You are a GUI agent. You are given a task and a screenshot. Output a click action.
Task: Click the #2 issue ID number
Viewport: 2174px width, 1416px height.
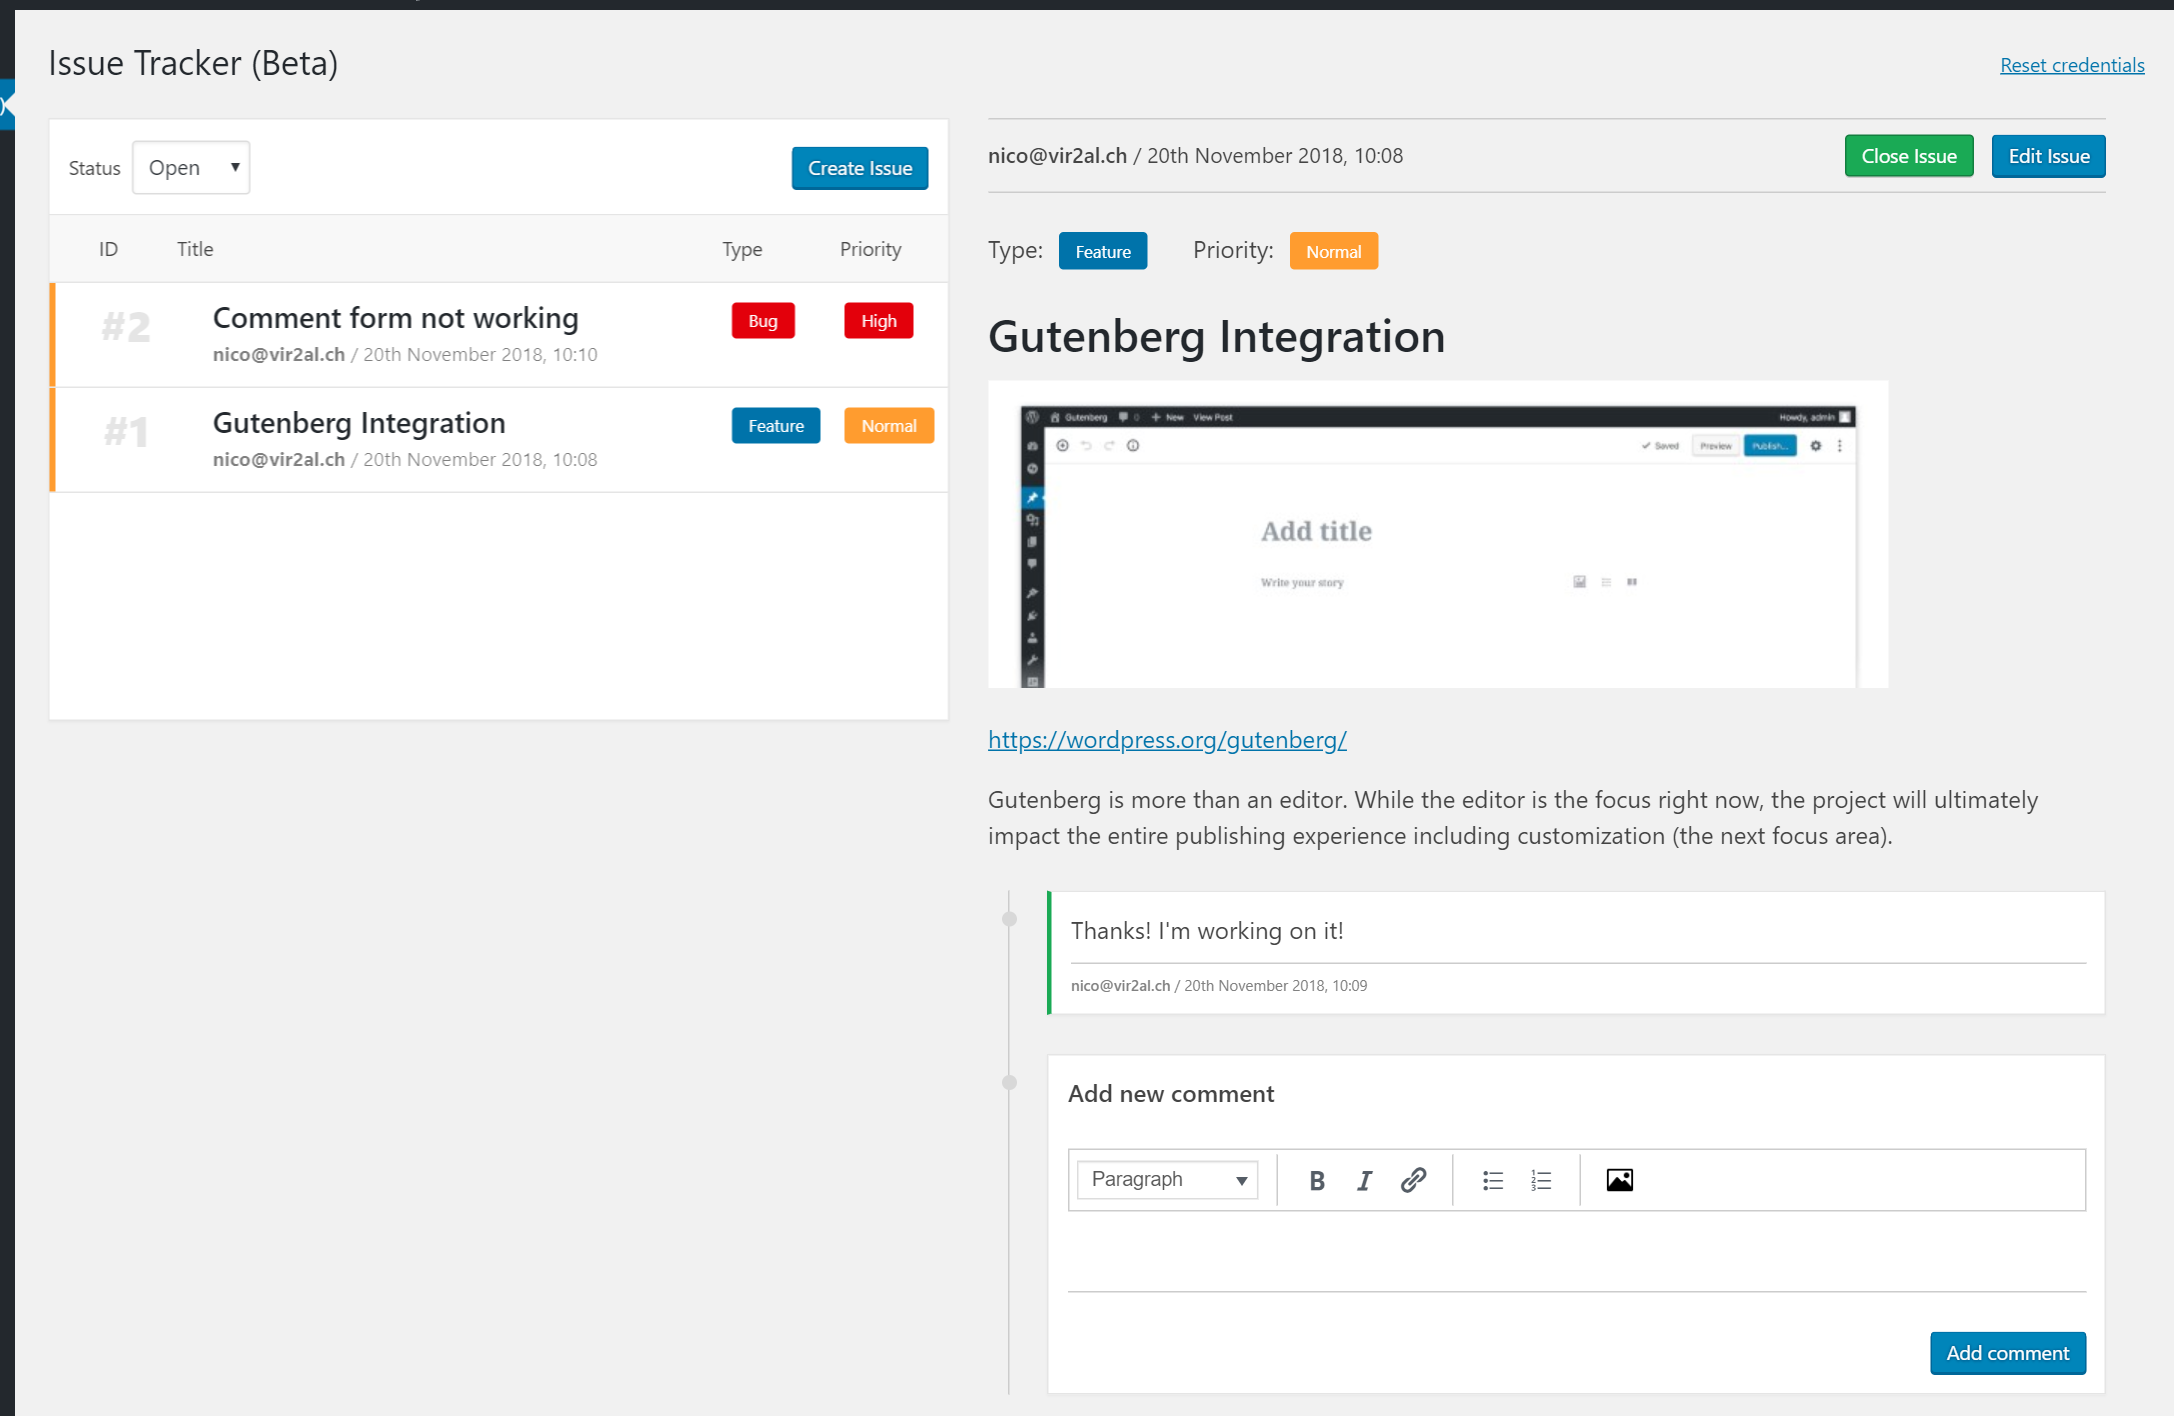[x=126, y=327]
